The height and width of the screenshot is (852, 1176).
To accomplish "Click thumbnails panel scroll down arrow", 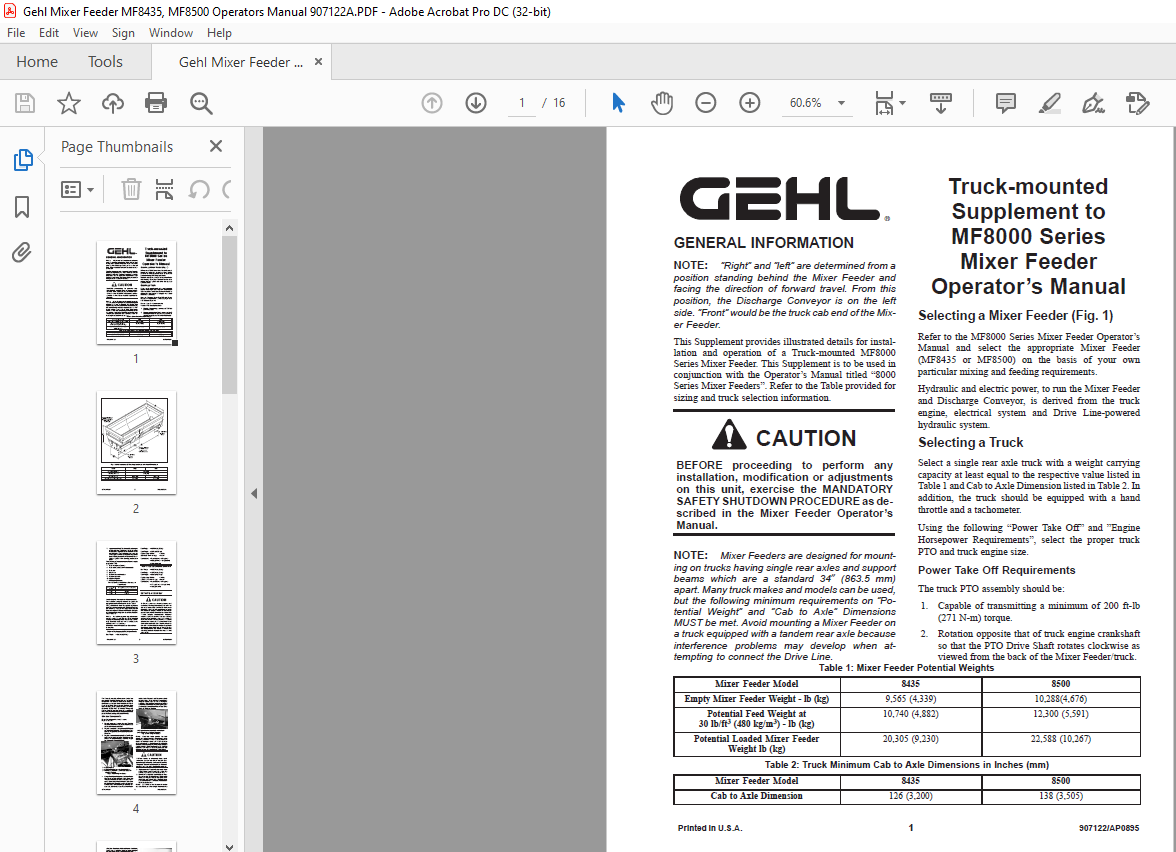I will (230, 847).
